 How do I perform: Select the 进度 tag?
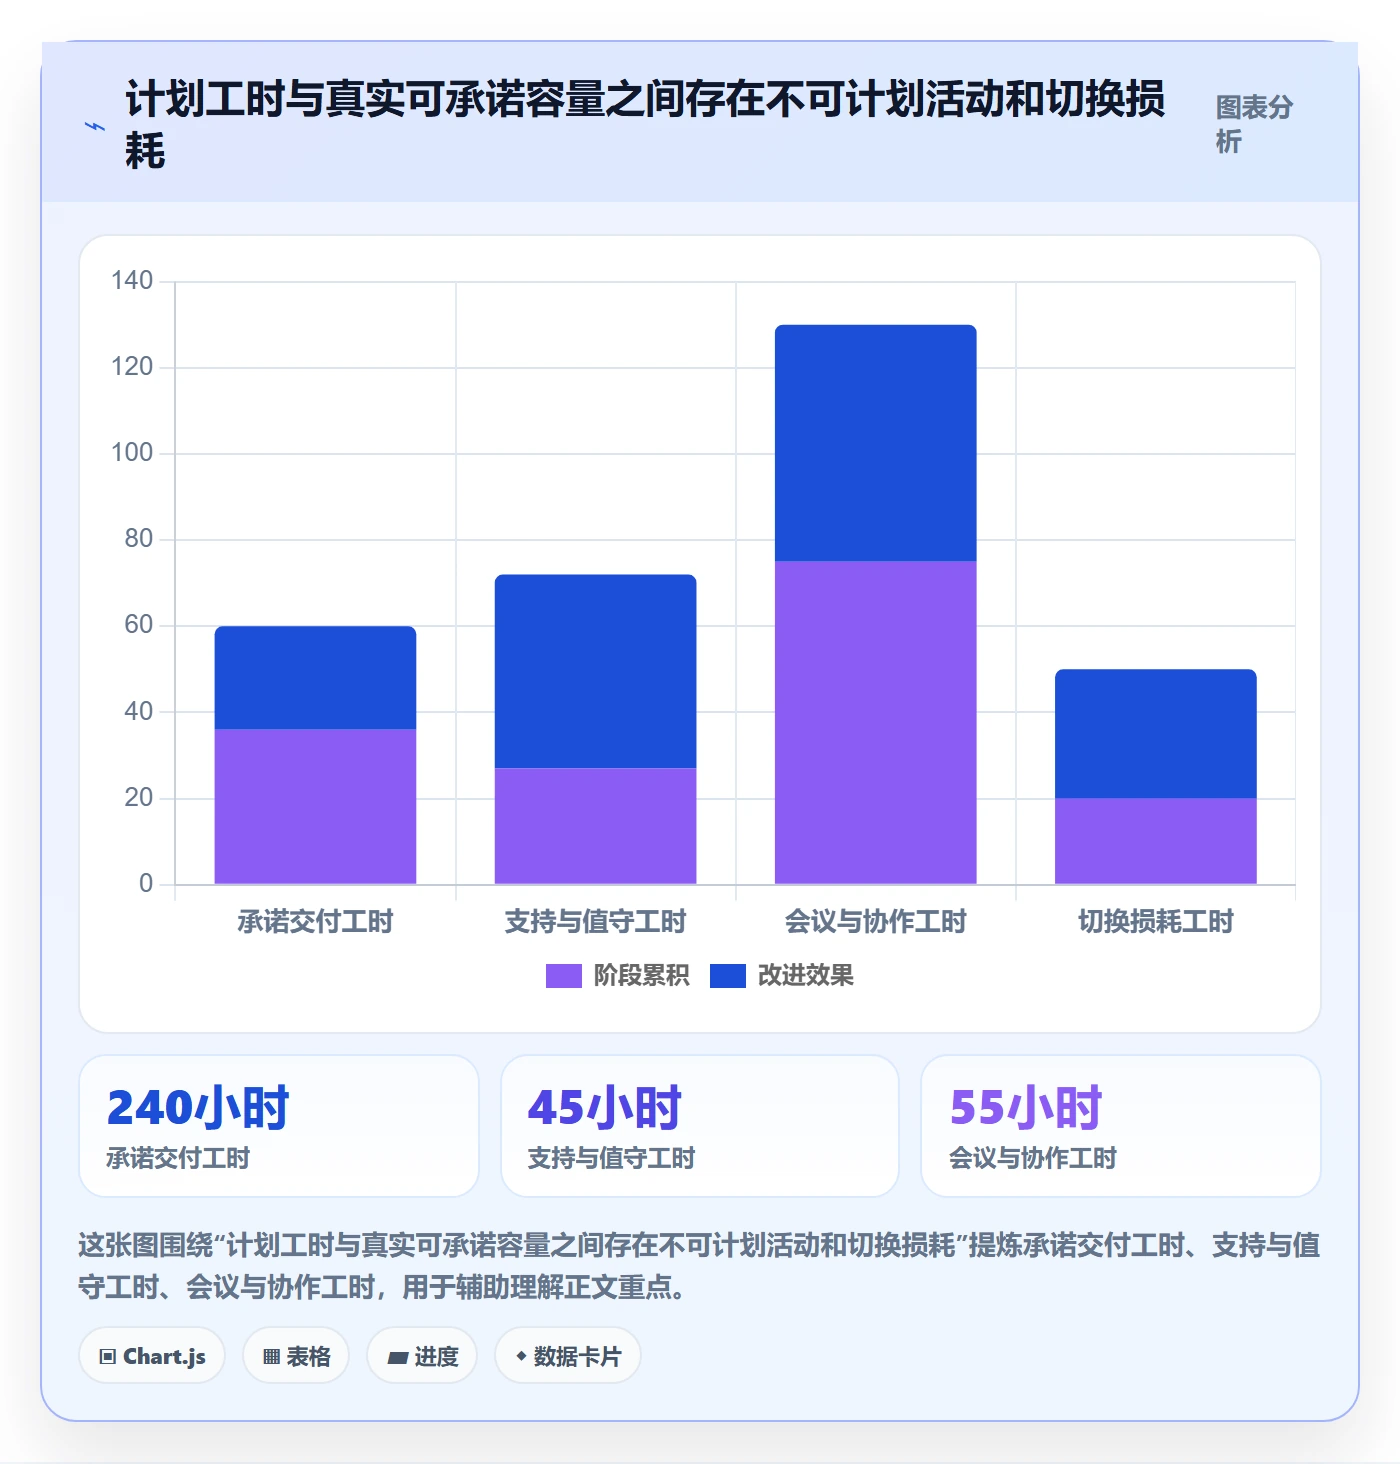click(x=422, y=1356)
